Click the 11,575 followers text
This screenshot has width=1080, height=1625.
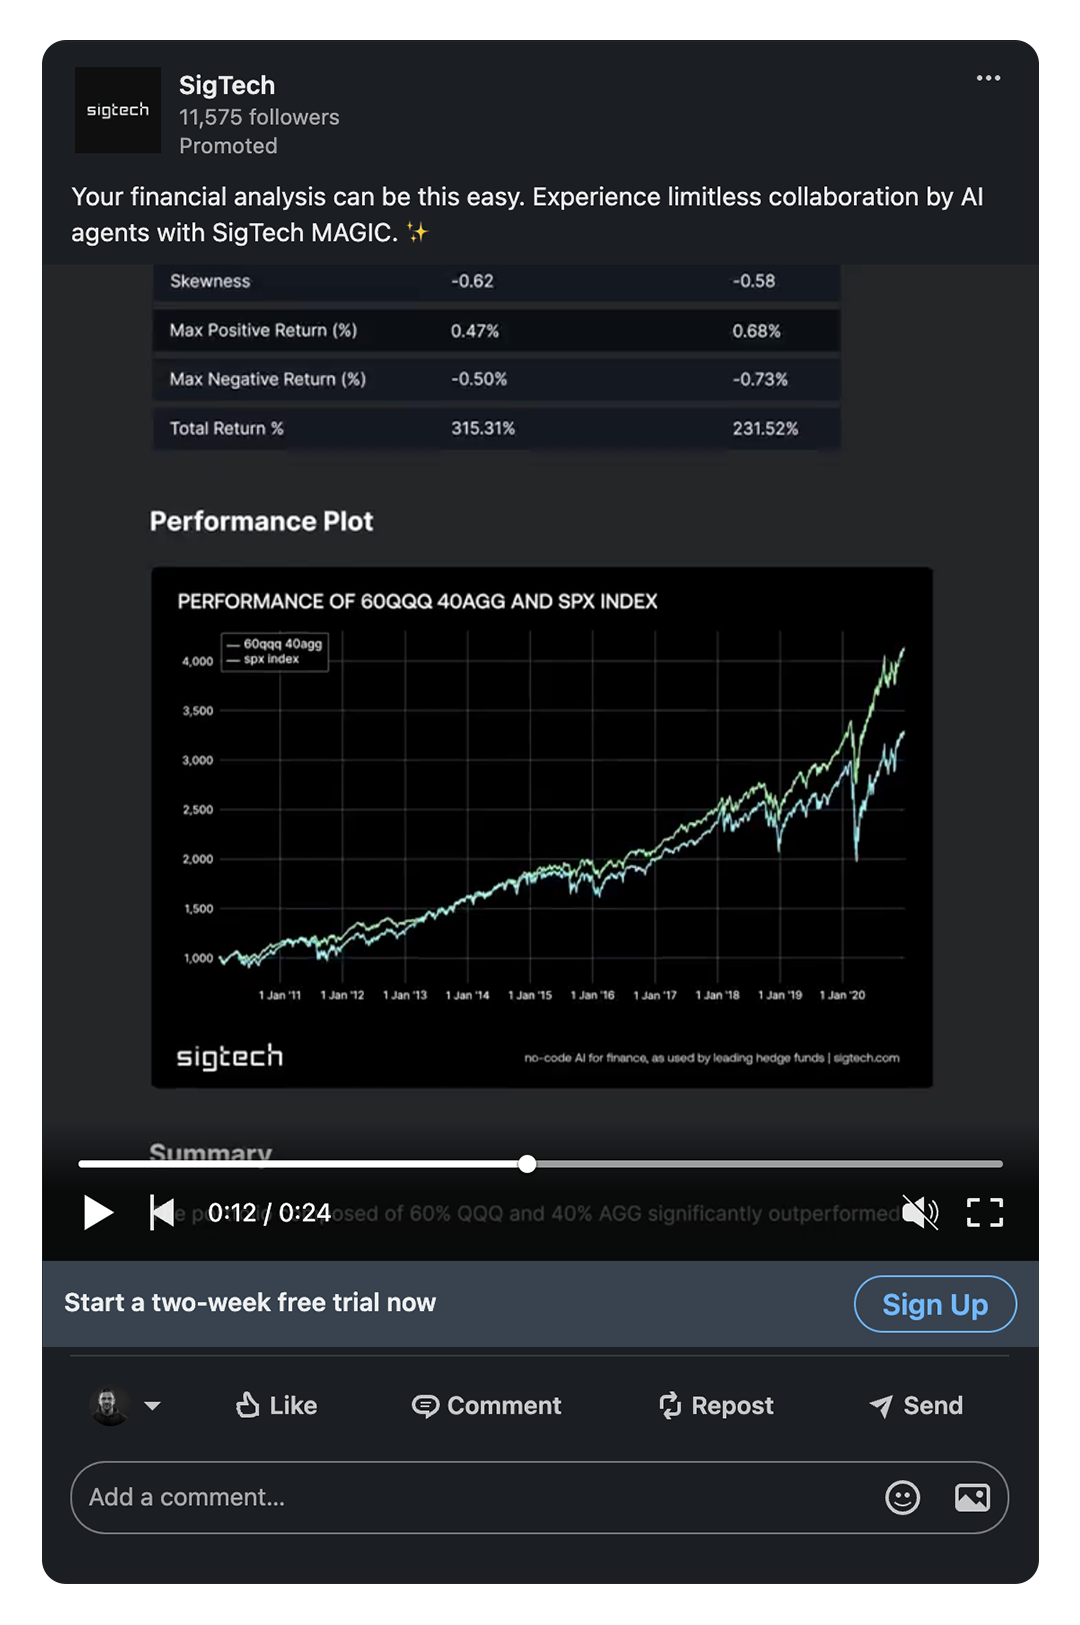point(259,117)
